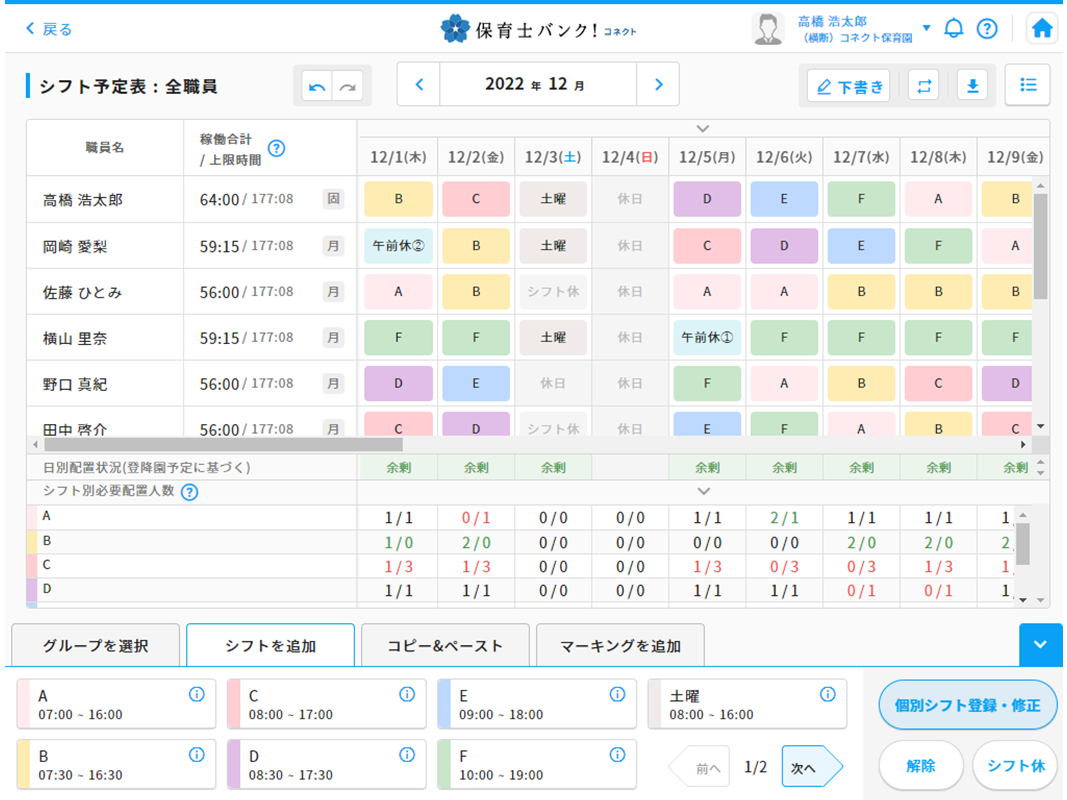Collapse the bottom panel with blue chevron
This screenshot has width=1067, height=800.
1040,645
